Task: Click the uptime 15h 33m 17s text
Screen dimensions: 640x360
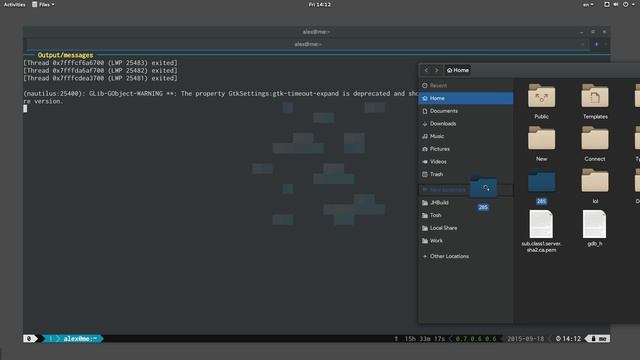Action: click(x=424, y=338)
